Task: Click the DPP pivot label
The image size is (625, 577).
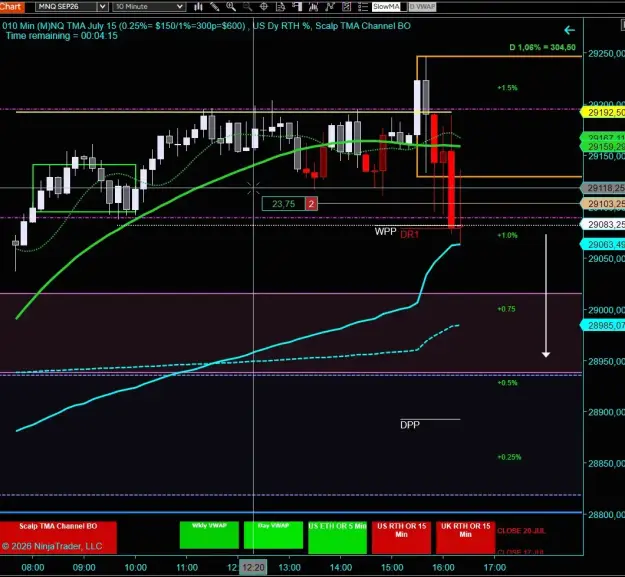Action: (410, 425)
